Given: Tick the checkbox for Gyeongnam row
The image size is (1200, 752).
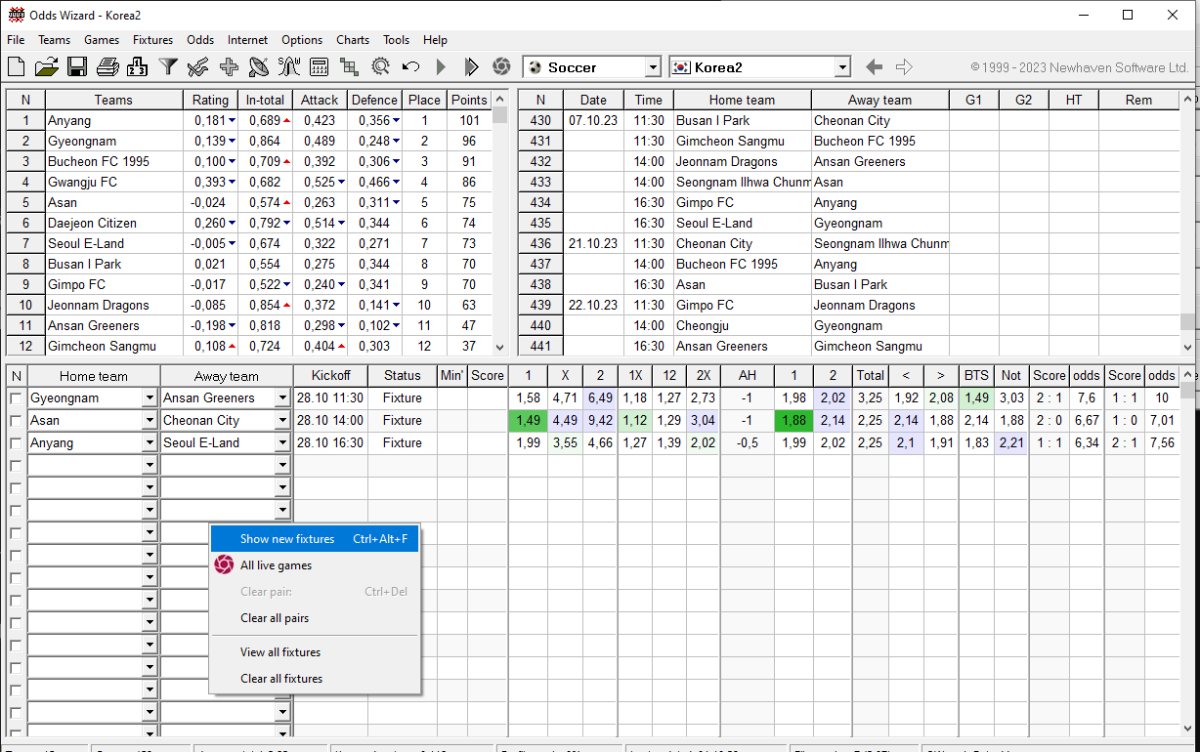Looking at the screenshot, I should click(x=15, y=398).
